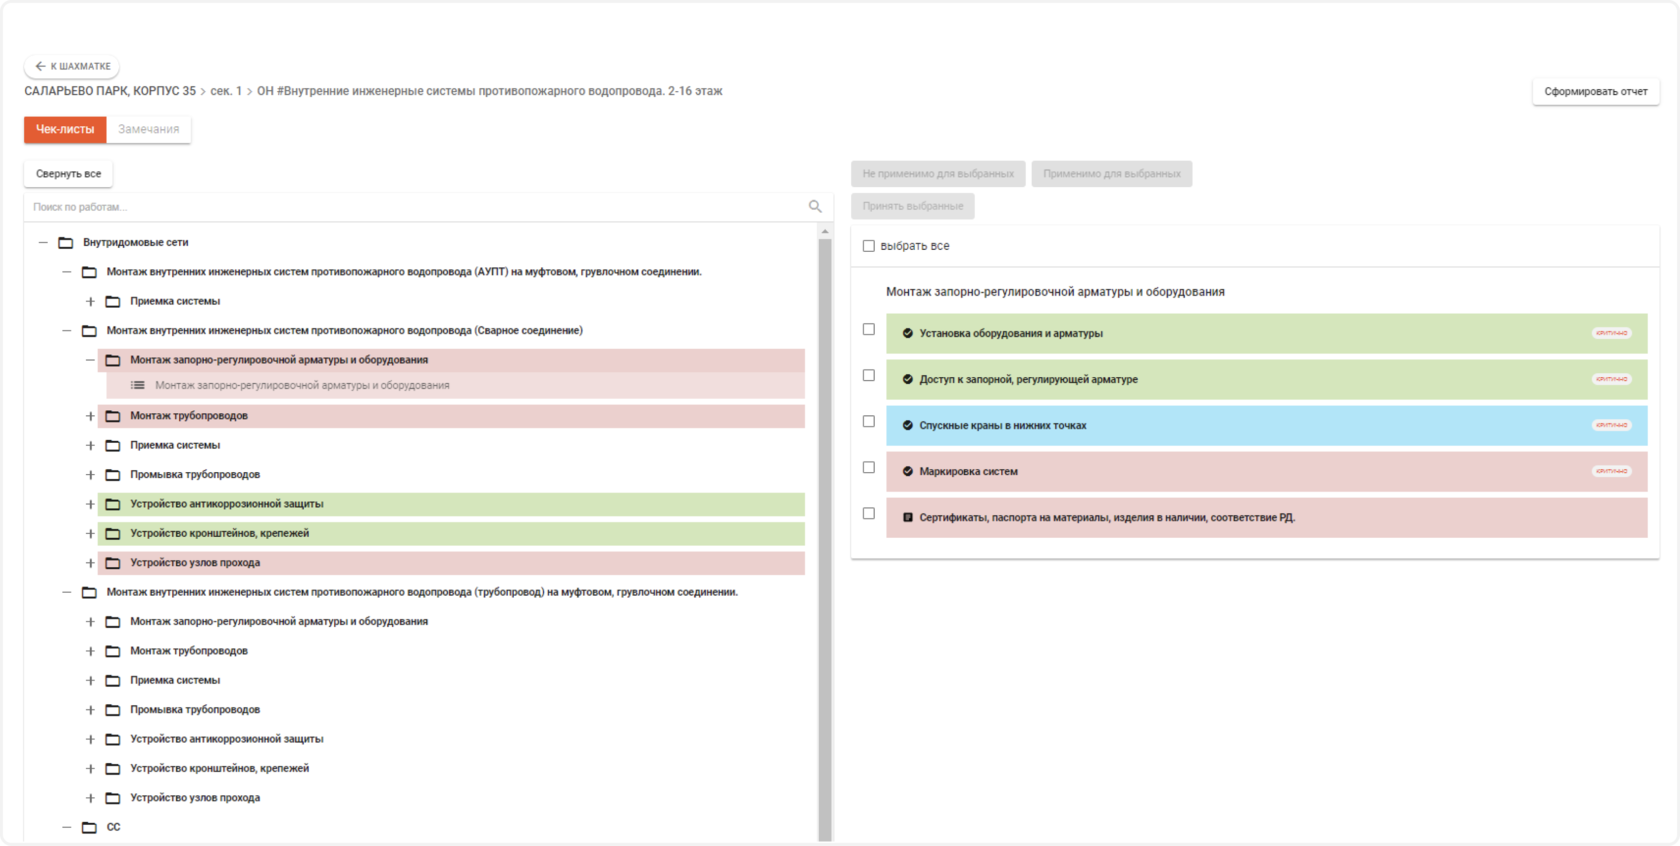This screenshot has width=1680, height=846.
Task: Expand Устройство узлов прохода red folder
Action: [90, 563]
